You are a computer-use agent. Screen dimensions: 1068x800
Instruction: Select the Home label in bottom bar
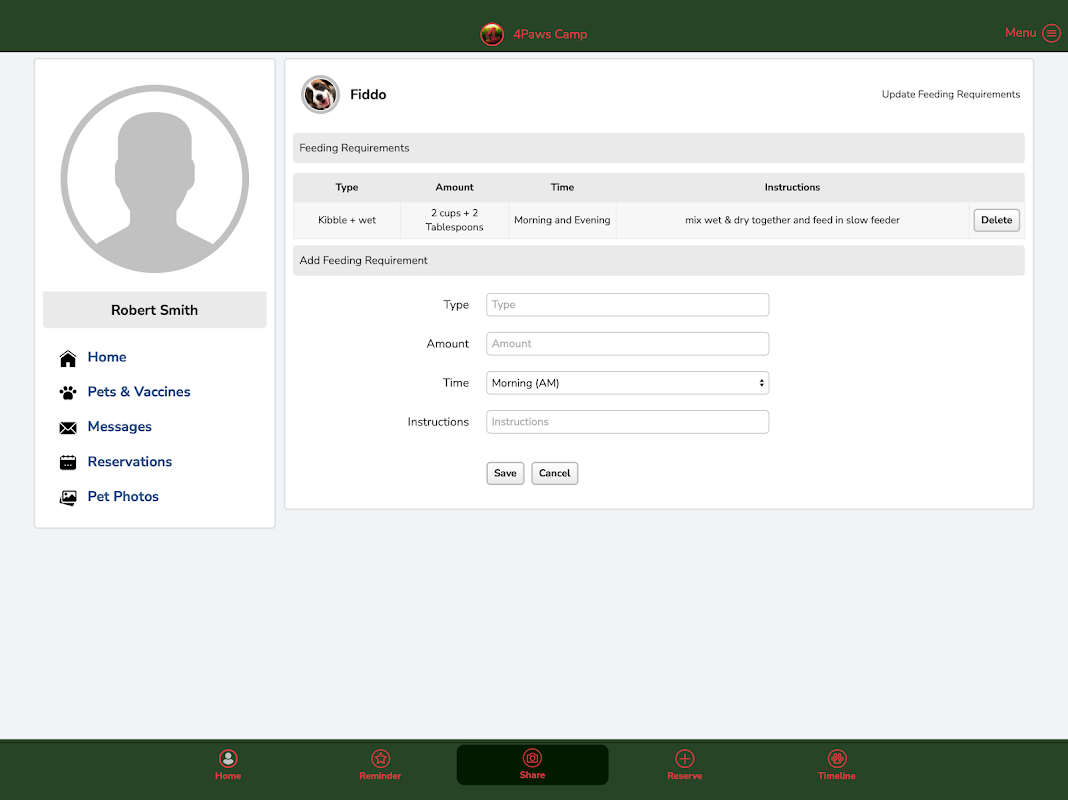pos(228,775)
